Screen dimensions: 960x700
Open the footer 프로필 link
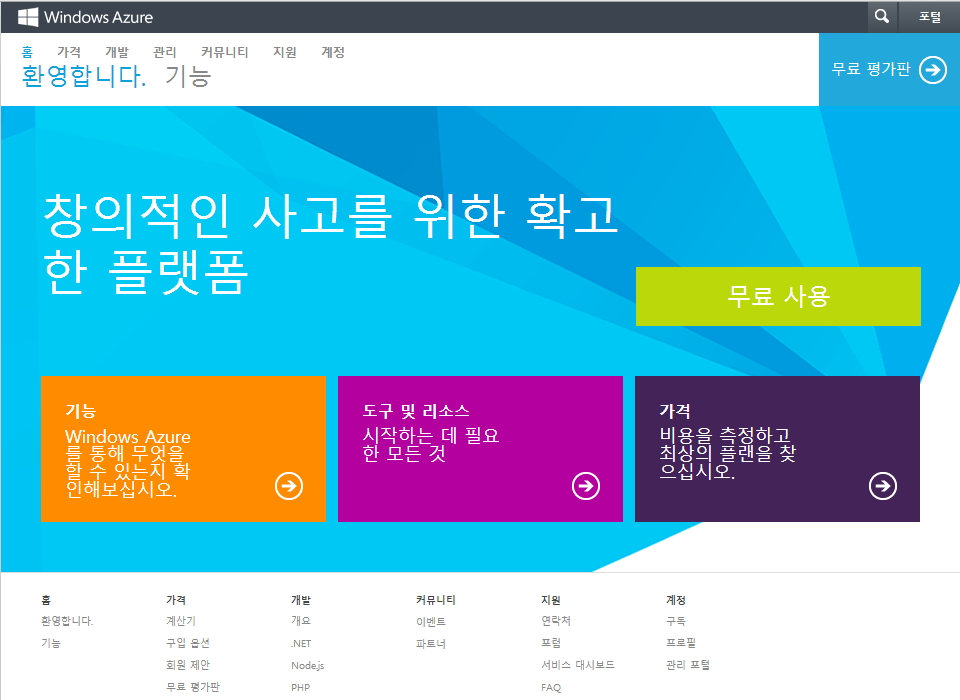681,643
